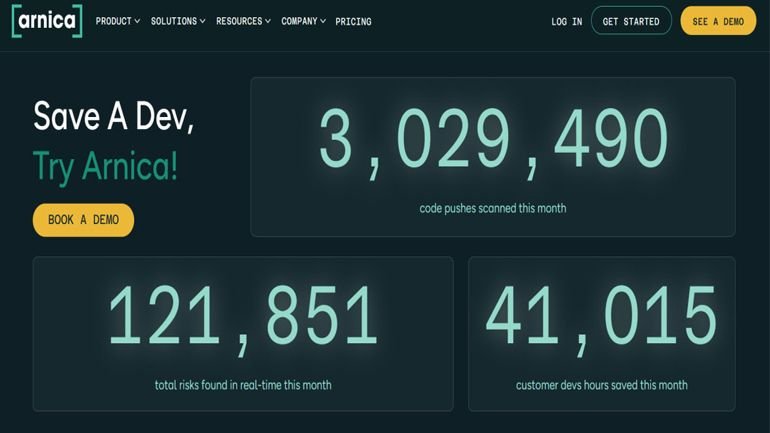Click the arnica logo
The width and height of the screenshot is (770, 433).
[x=47, y=21]
